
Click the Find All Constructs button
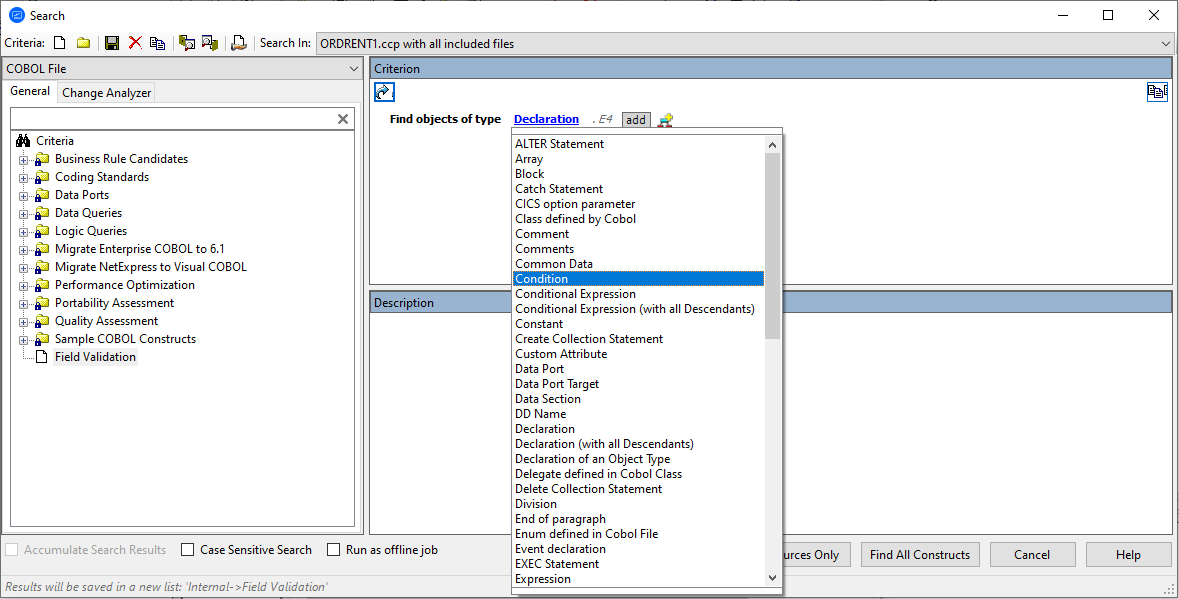click(x=919, y=554)
